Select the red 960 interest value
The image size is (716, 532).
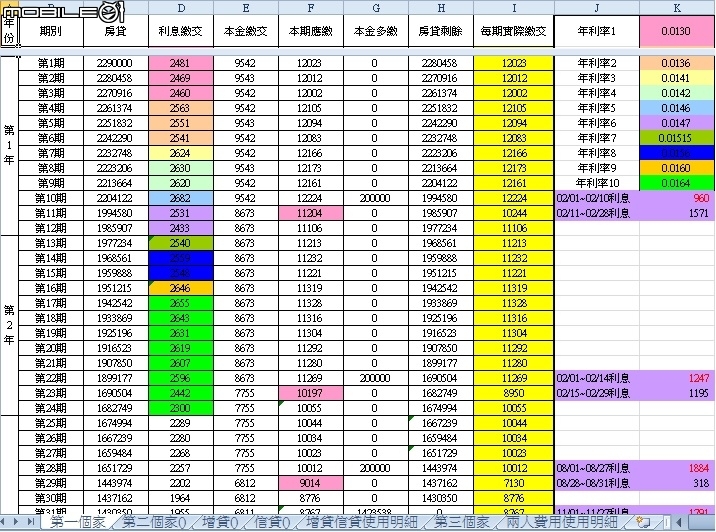(x=677, y=198)
